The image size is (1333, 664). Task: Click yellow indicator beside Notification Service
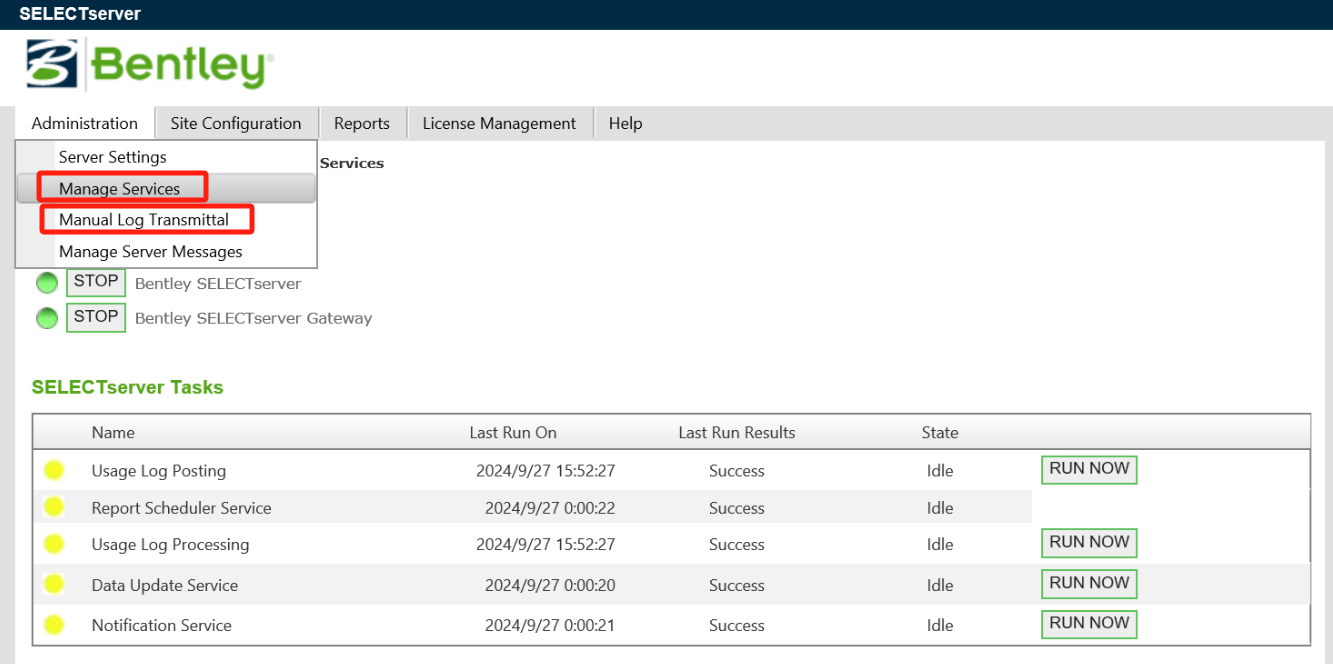pos(54,625)
